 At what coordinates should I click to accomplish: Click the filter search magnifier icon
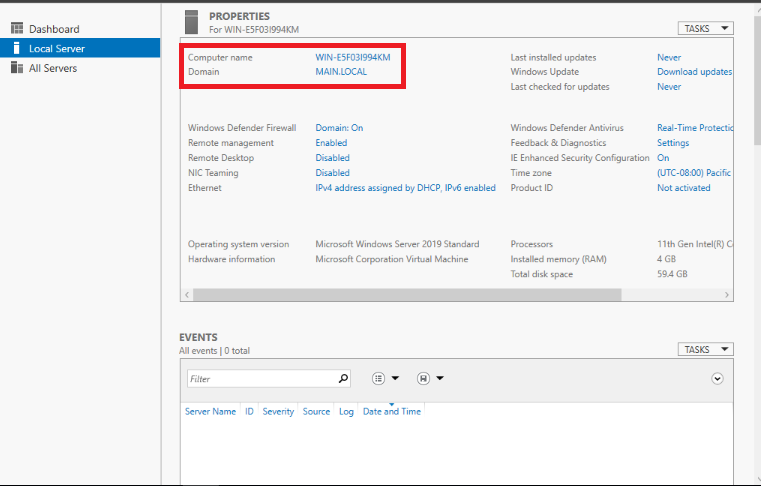pos(343,378)
